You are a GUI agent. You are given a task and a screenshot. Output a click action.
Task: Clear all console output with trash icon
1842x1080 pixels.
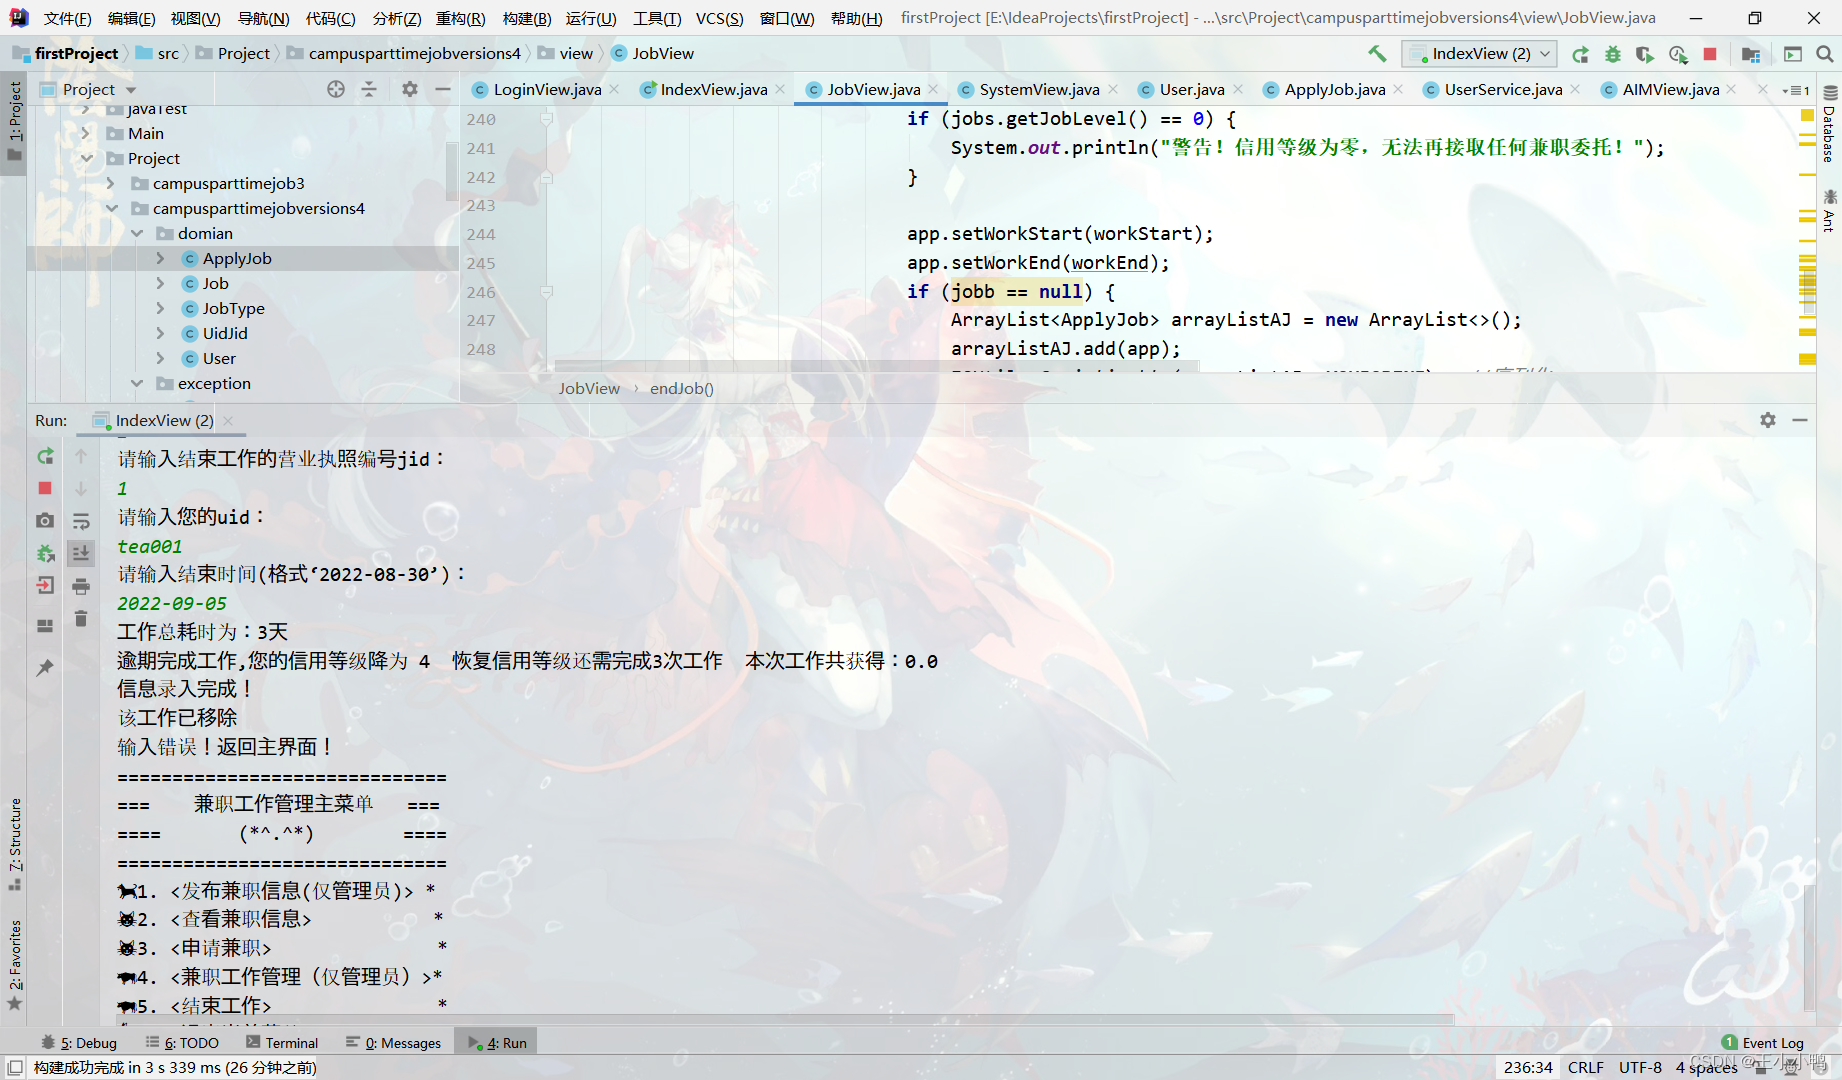81,619
